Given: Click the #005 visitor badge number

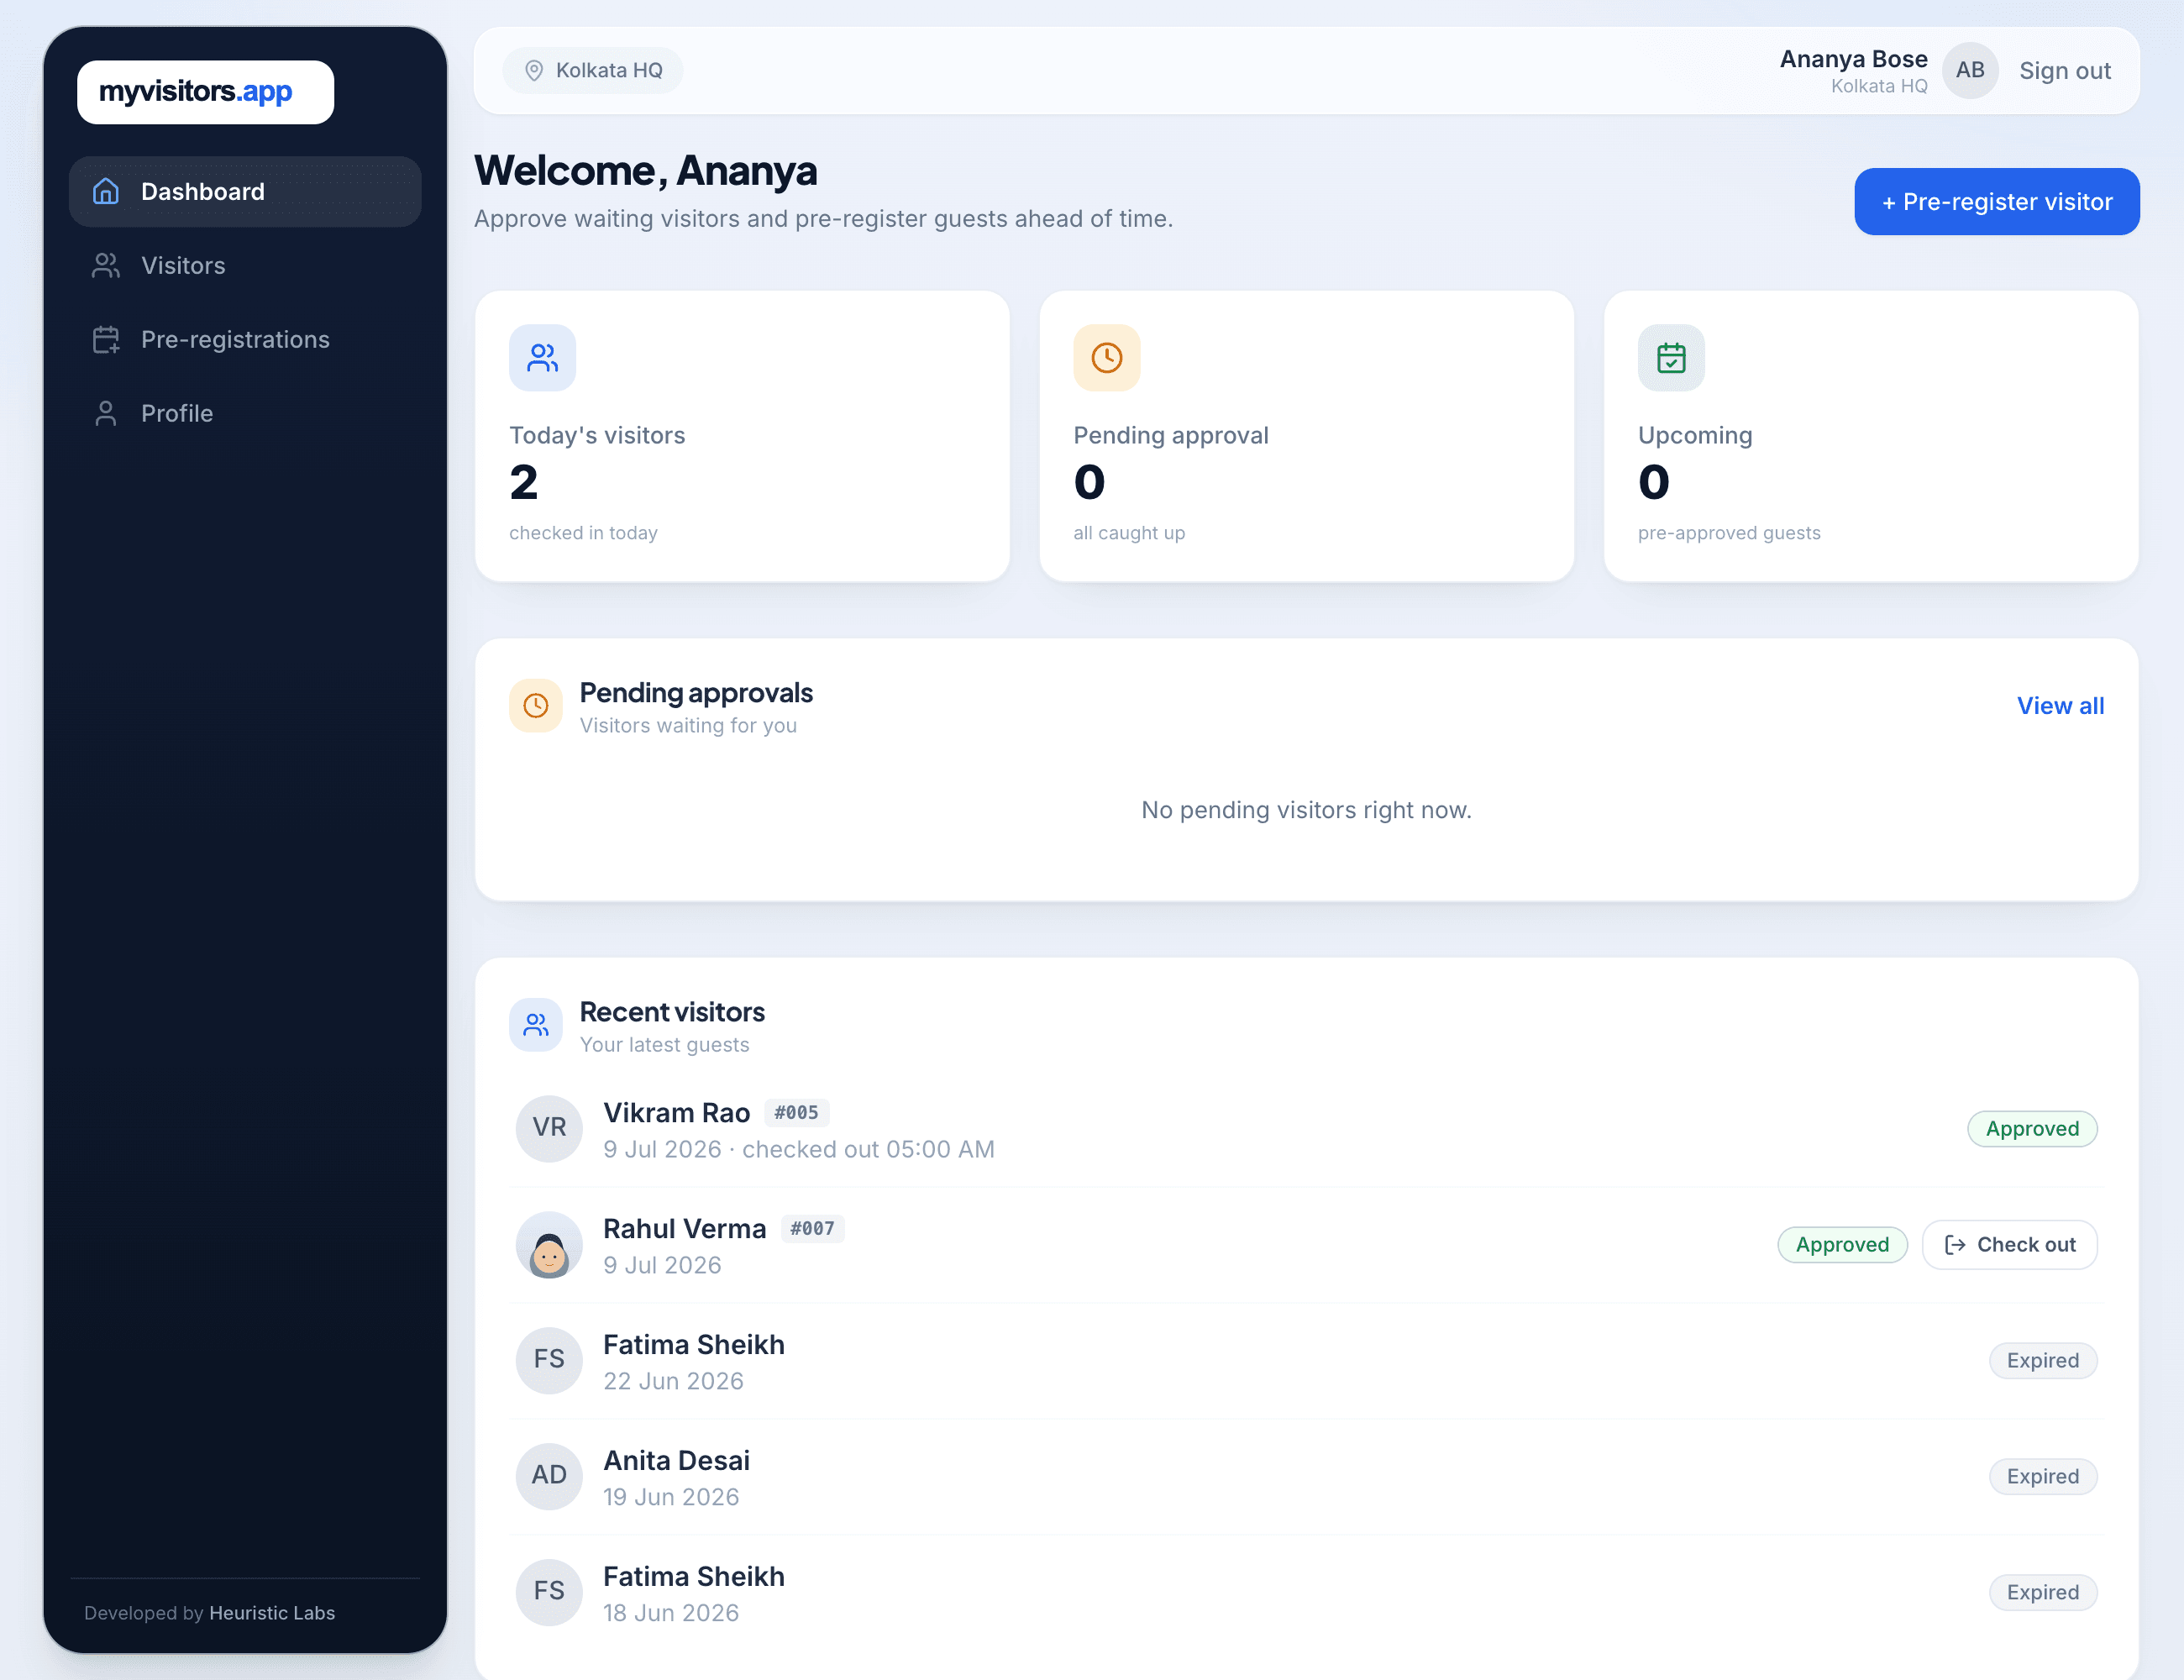Looking at the screenshot, I should [796, 1112].
